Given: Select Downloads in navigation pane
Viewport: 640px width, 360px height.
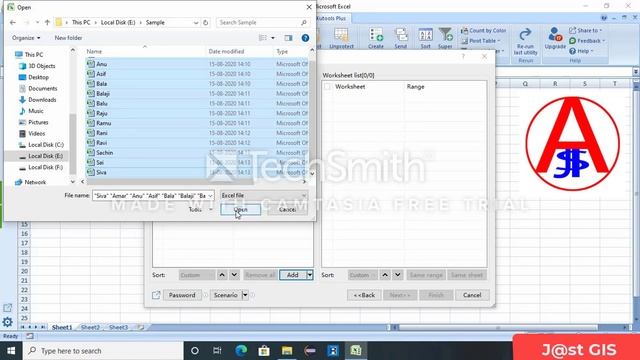Looking at the screenshot, I should coord(42,100).
